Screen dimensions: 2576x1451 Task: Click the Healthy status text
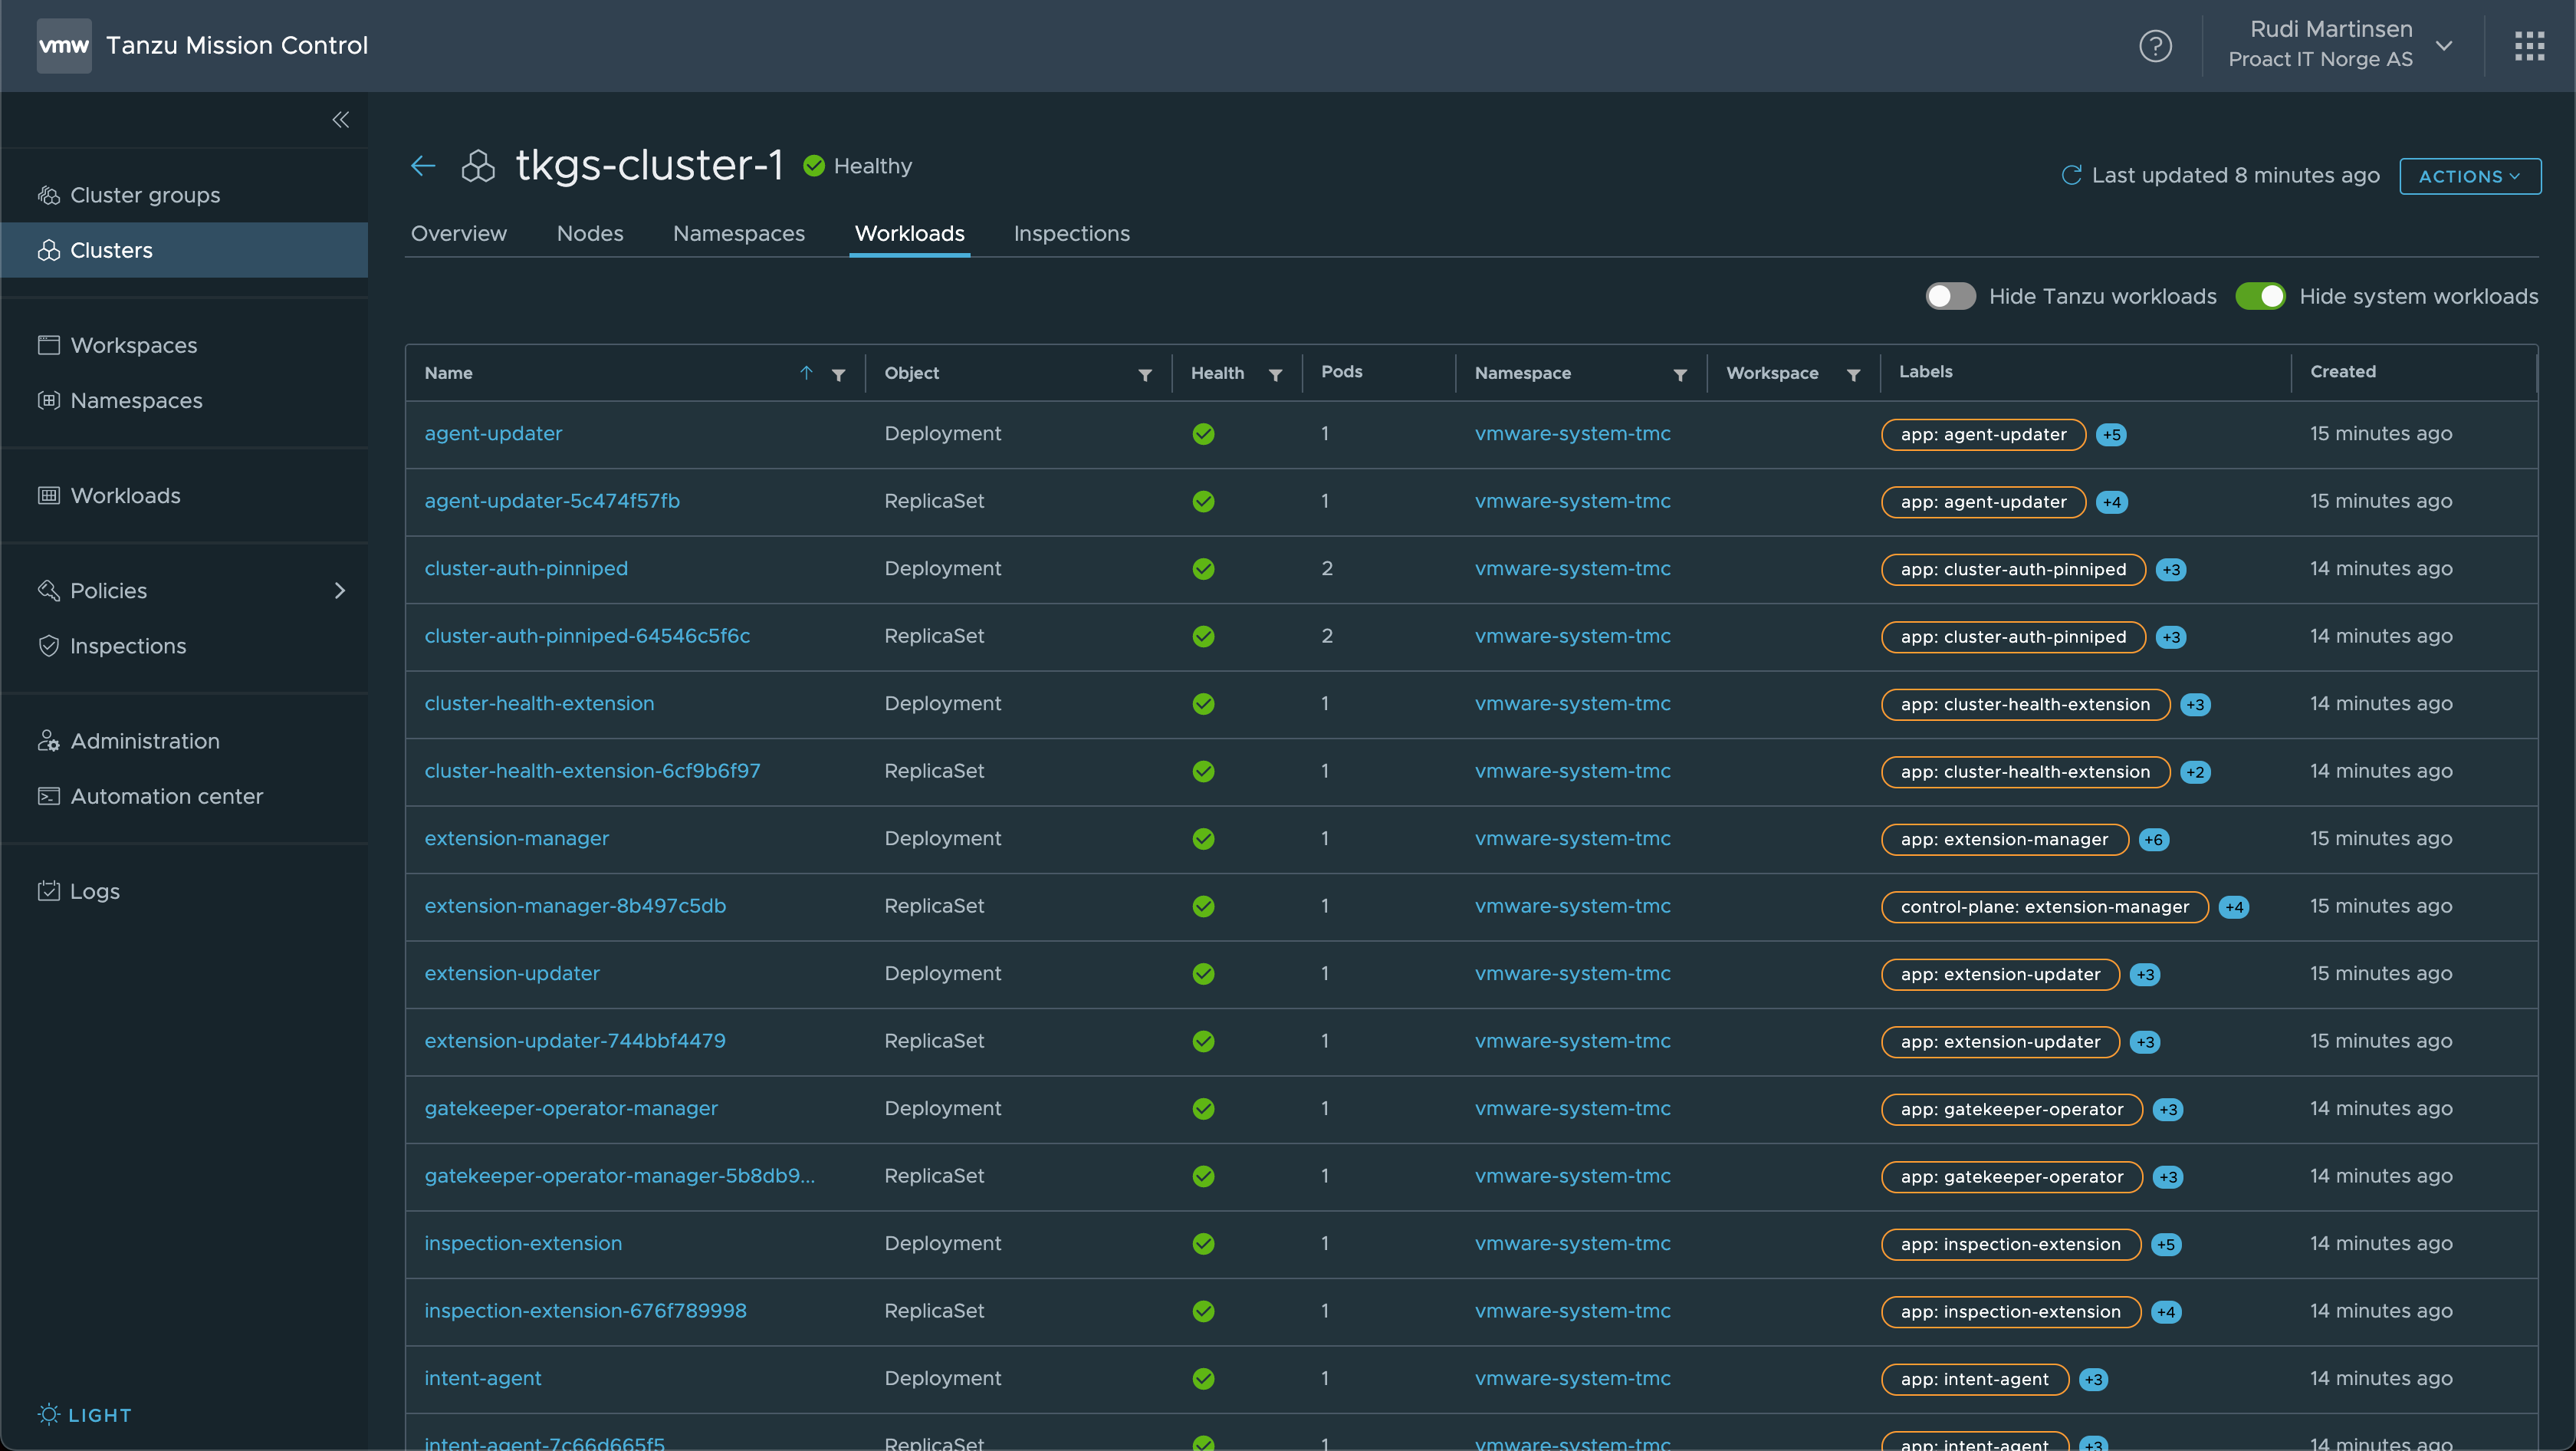tap(872, 166)
